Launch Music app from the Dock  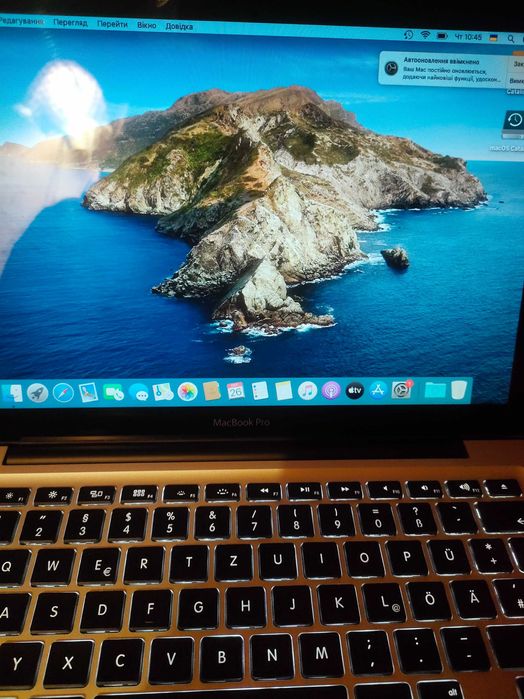click(x=307, y=391)
